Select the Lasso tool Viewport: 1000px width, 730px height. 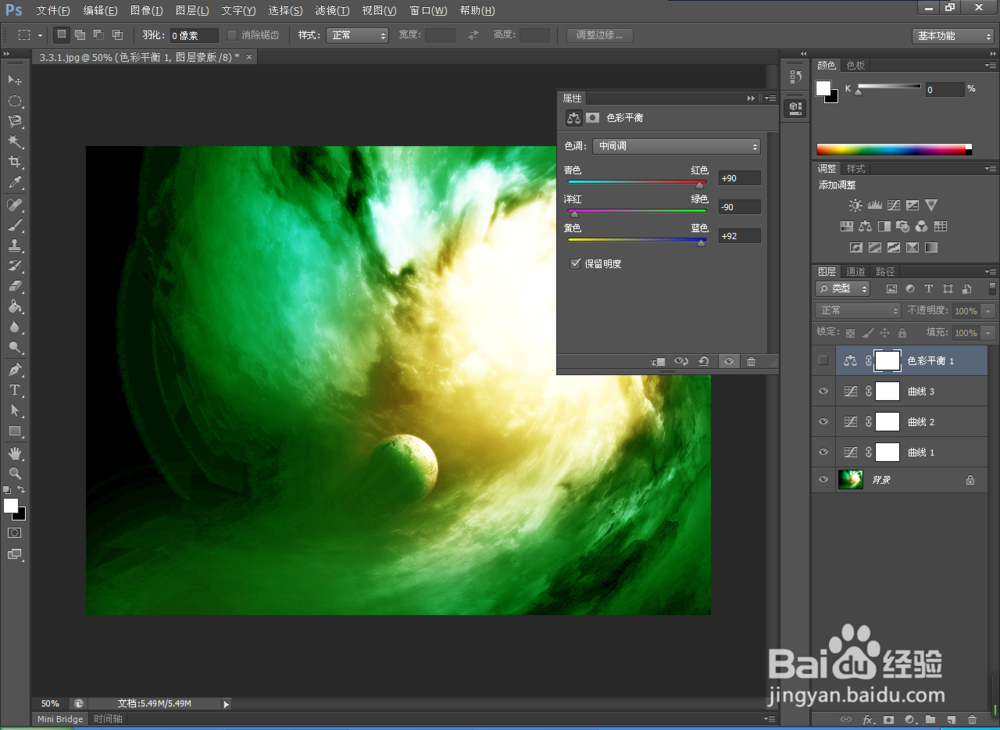[15, 121]
